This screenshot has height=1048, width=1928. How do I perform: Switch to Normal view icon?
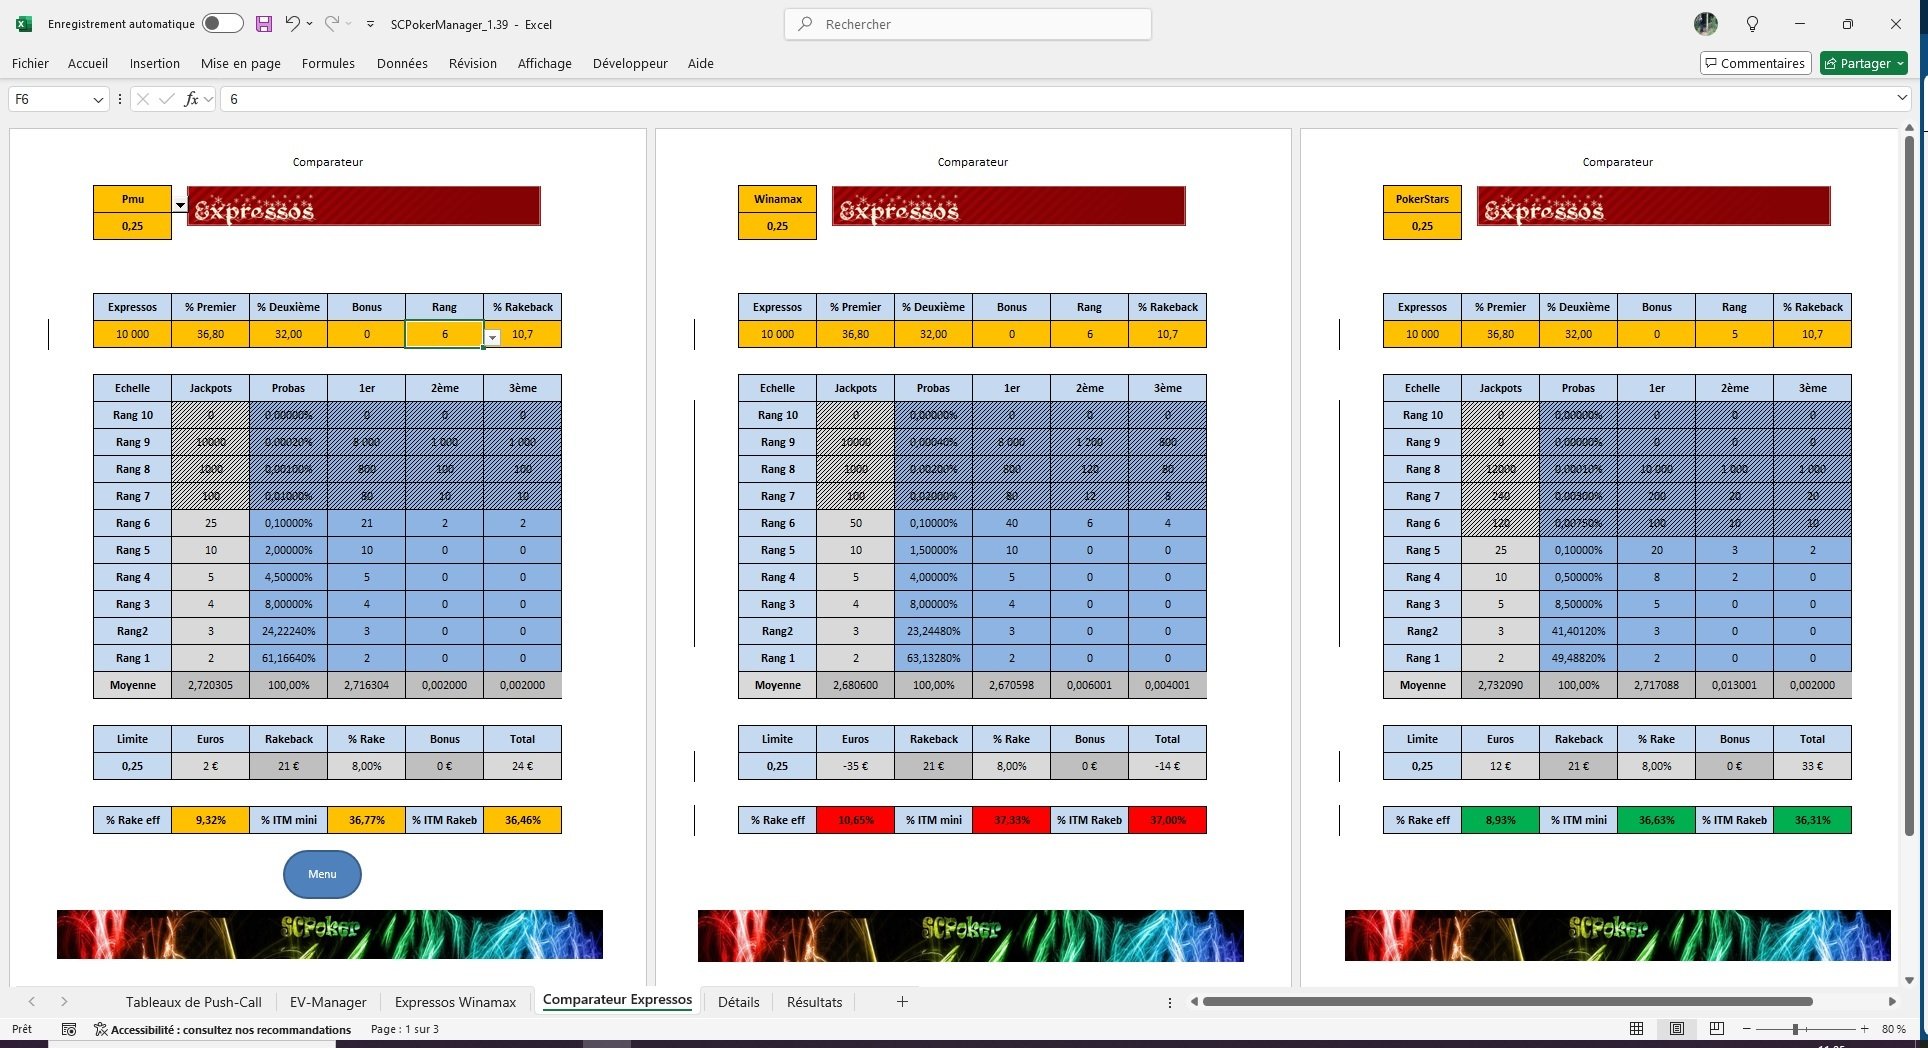point(1637,1029)
